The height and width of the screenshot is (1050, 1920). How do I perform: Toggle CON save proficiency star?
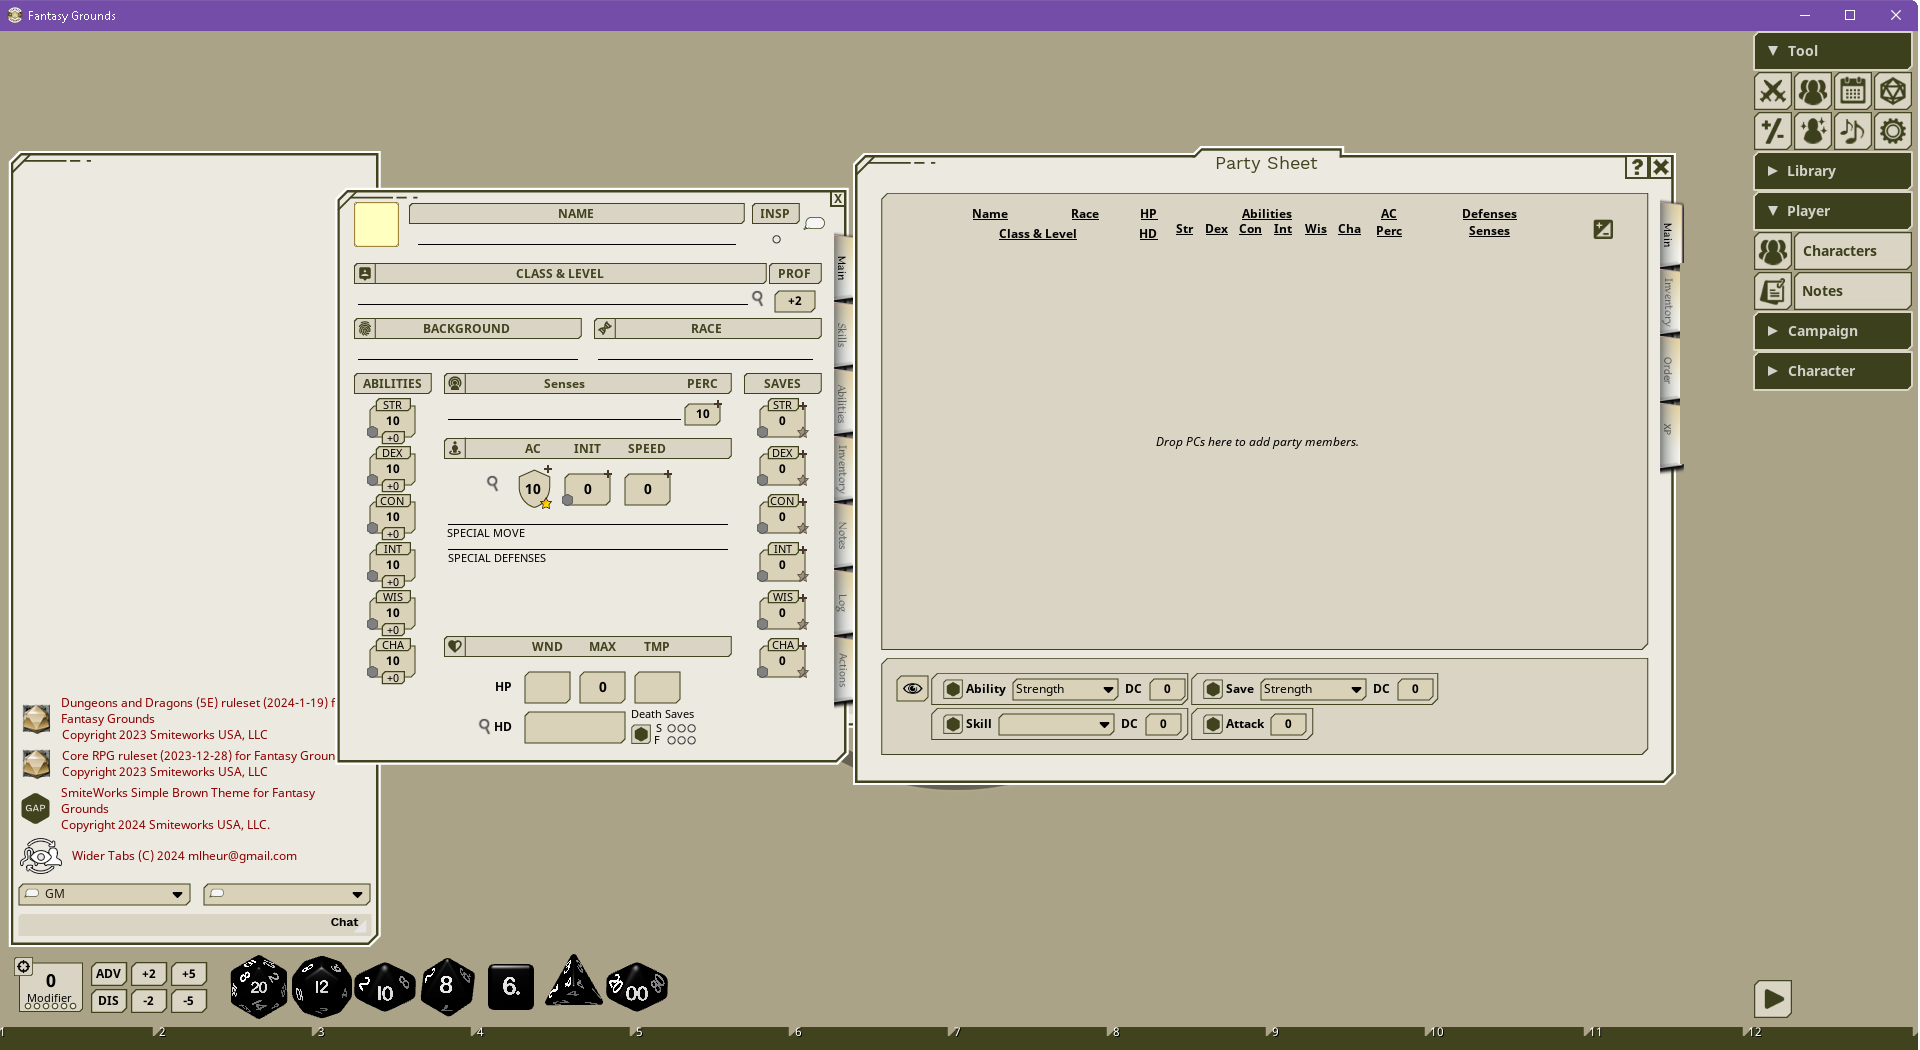(803, 529)
